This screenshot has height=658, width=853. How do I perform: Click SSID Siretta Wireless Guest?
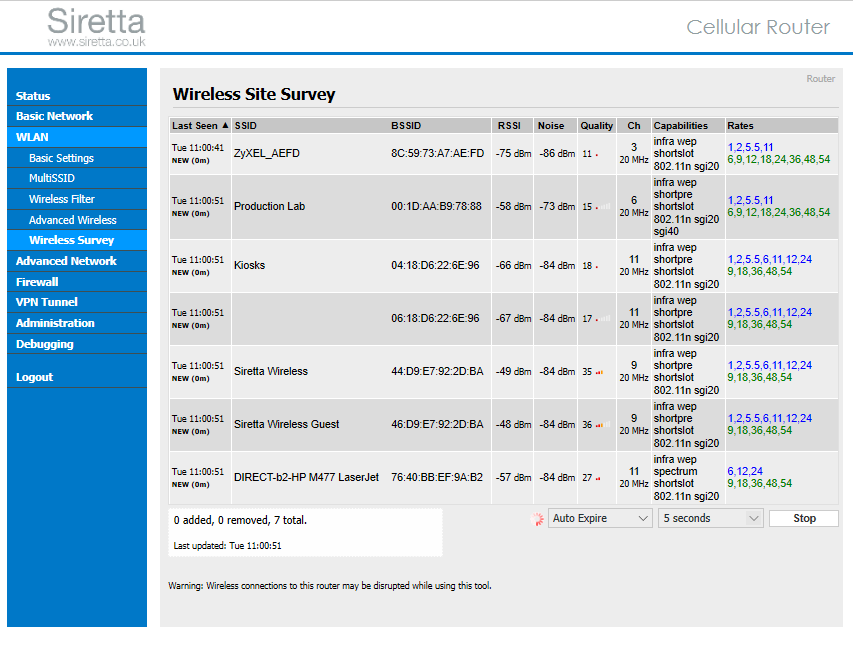pyautogui.click(x=286, y=424)
